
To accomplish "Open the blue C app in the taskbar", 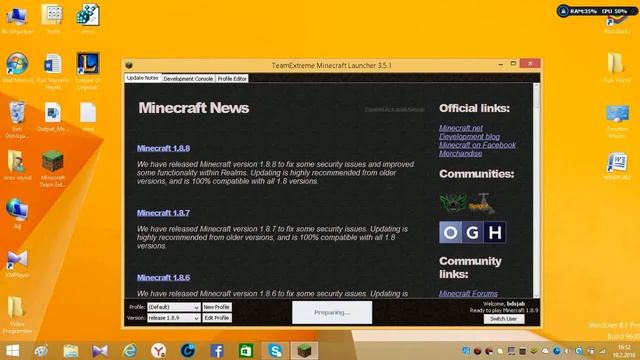I will (188, 351).
